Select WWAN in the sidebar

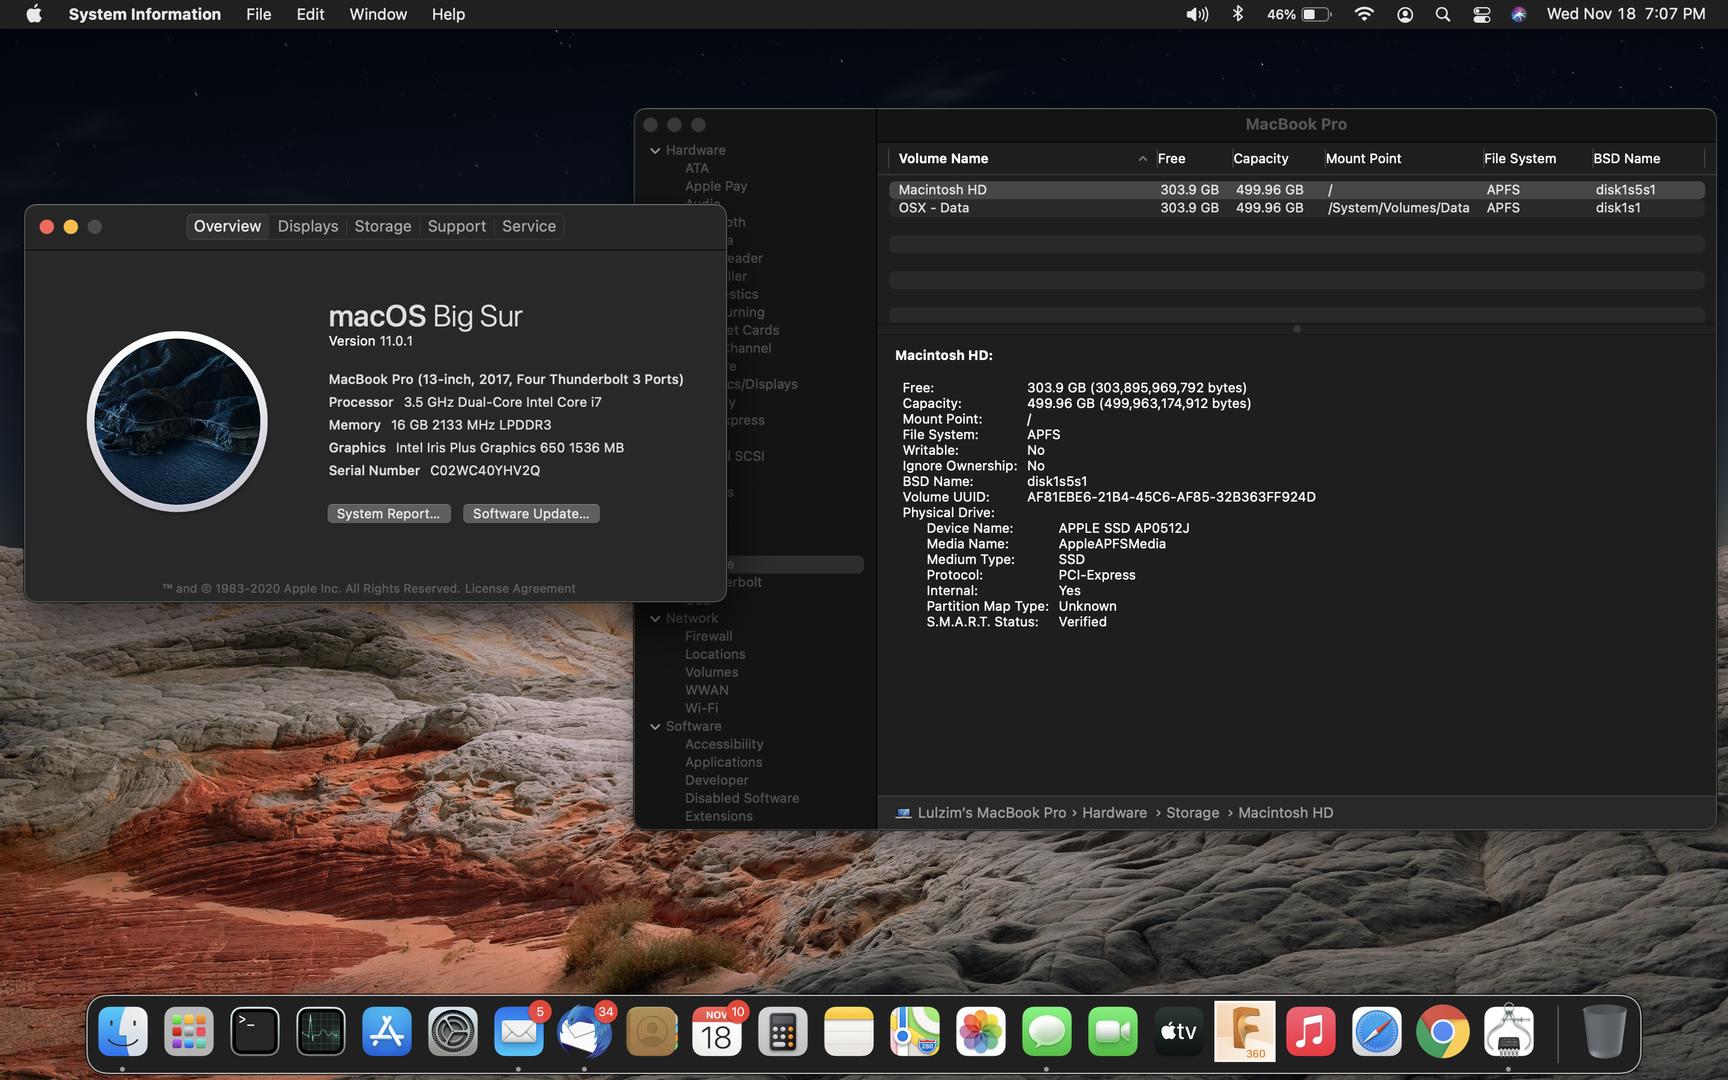[707, 691]
